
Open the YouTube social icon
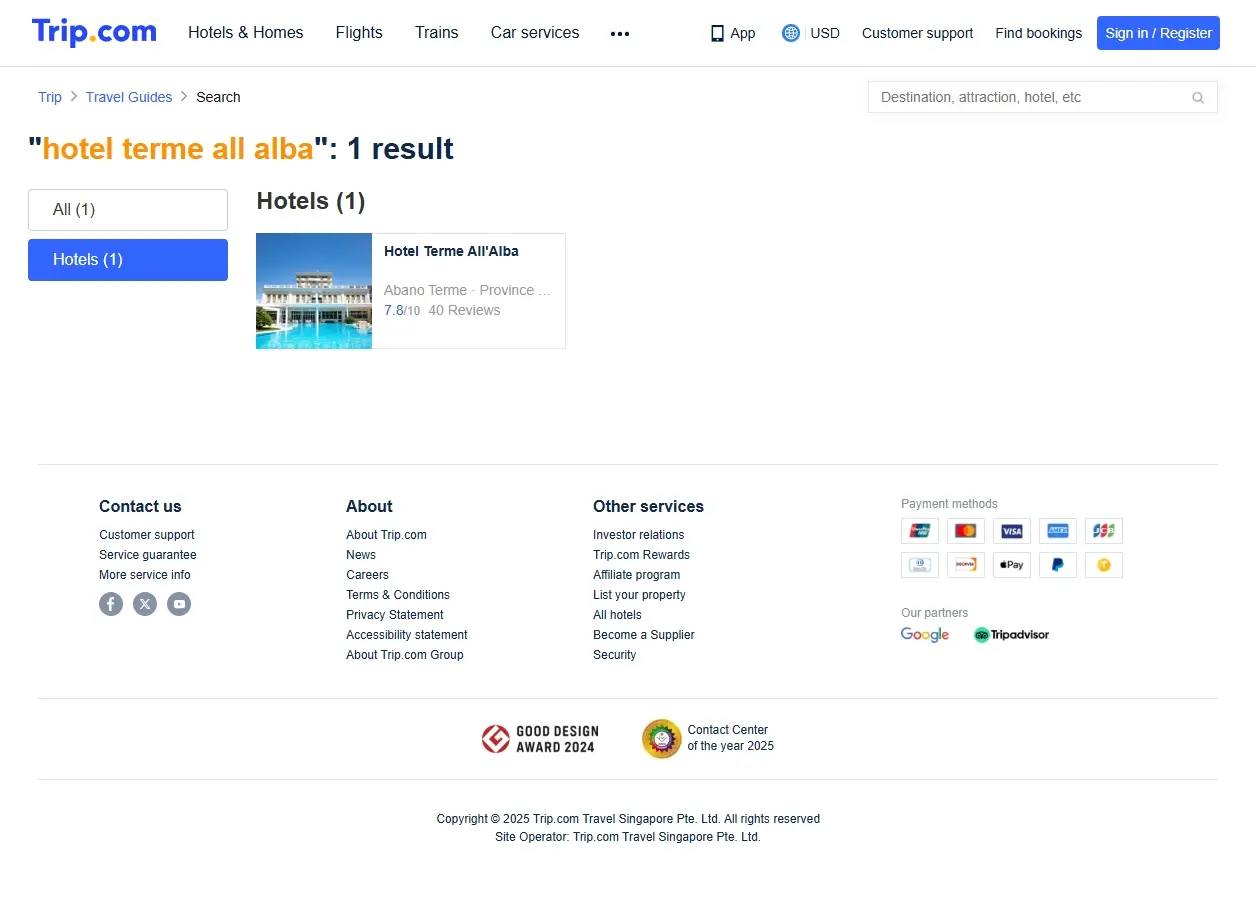[179, 604]
